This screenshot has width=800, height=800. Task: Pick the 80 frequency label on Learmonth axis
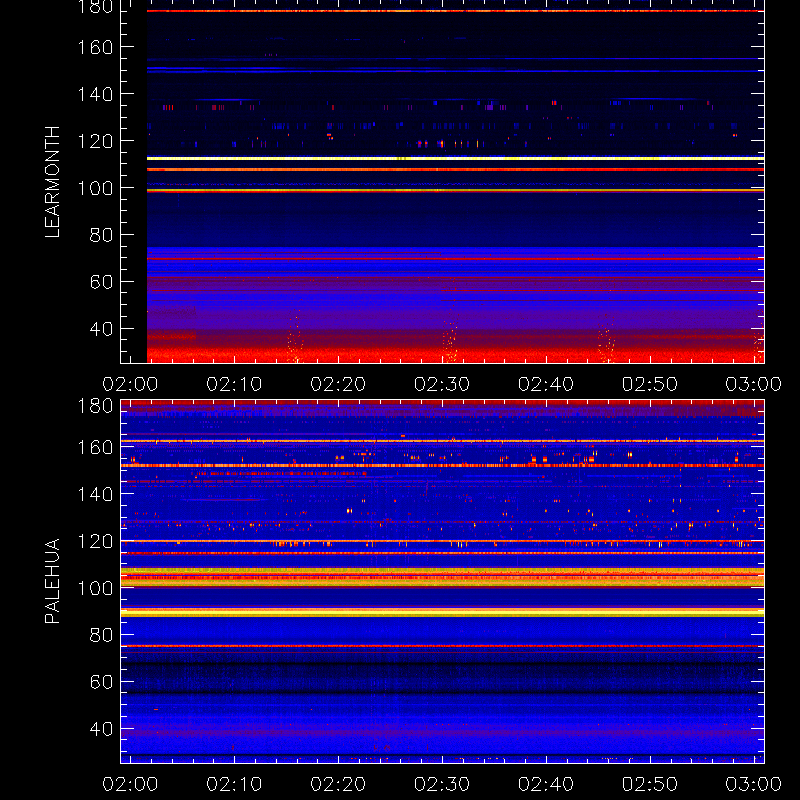102,235
